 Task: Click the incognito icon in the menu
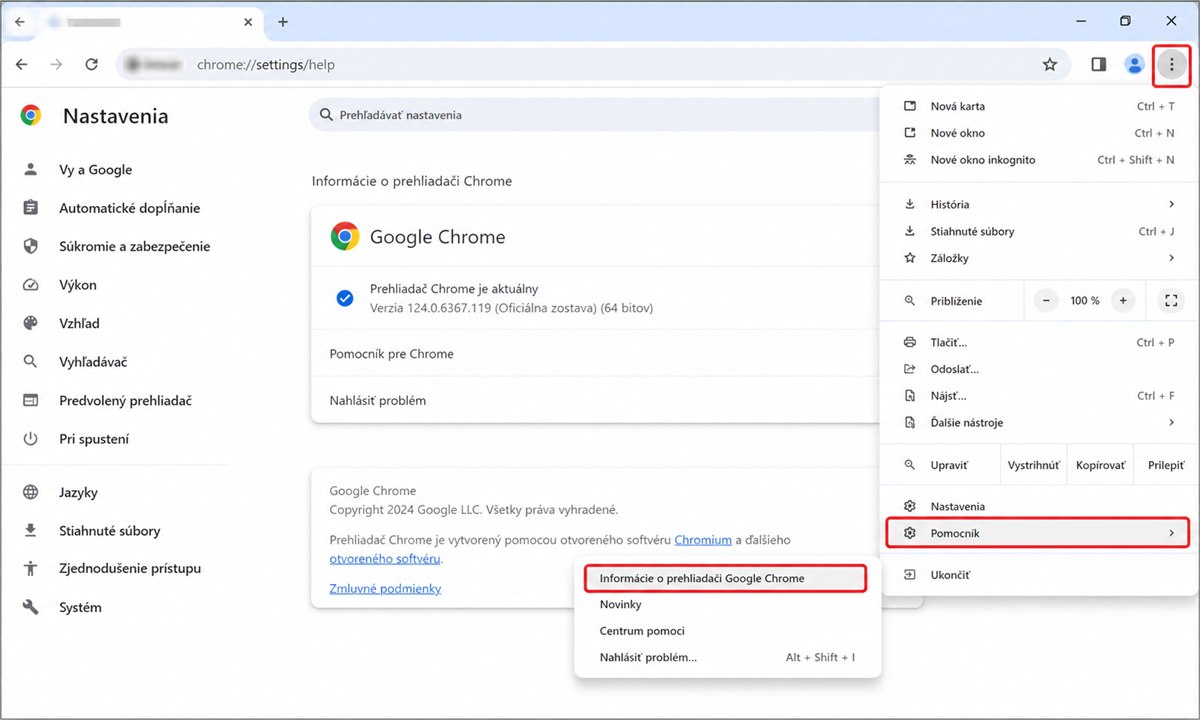tap(910, 160)
